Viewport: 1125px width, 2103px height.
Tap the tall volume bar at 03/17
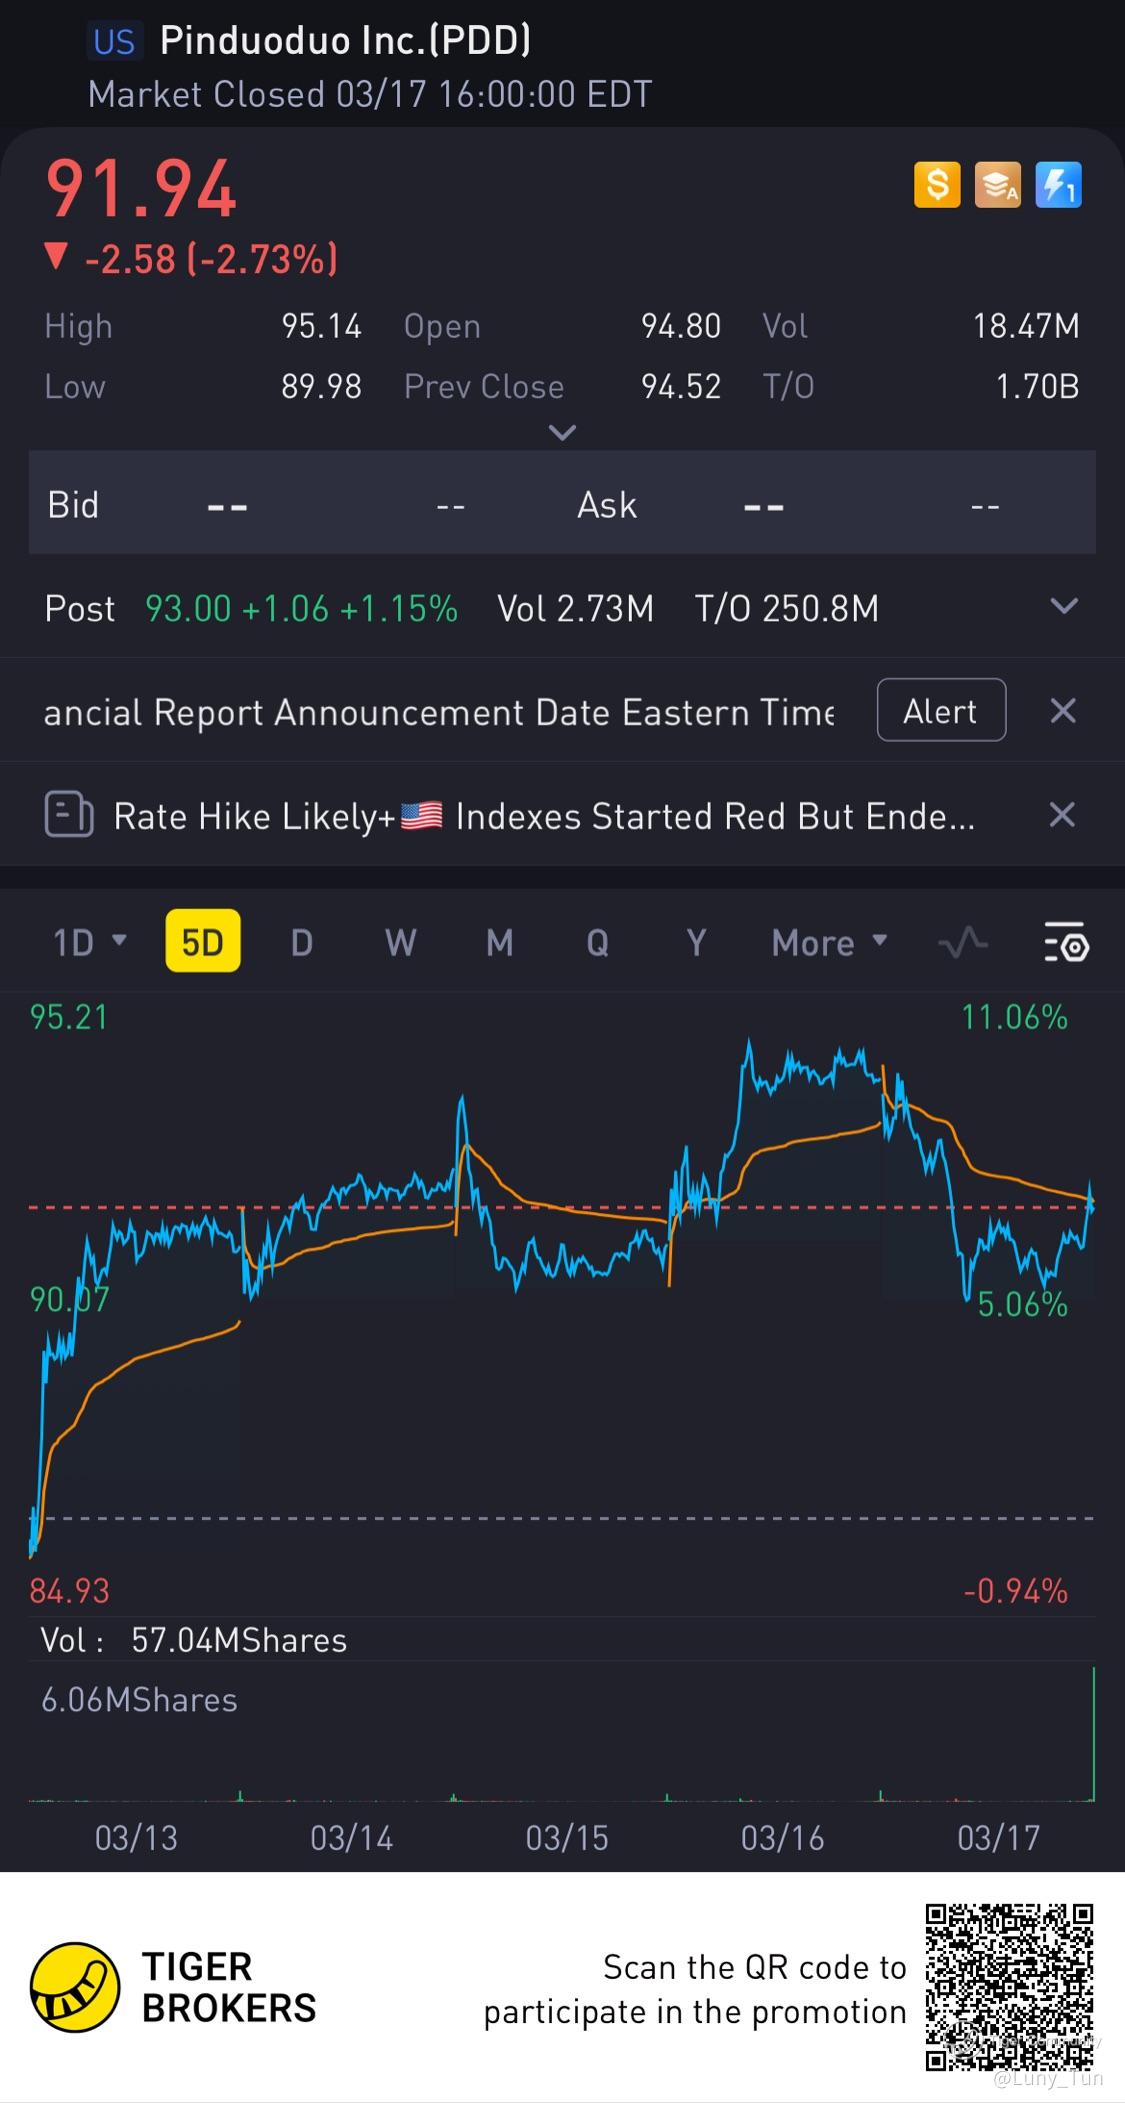click(1093, 1733)
